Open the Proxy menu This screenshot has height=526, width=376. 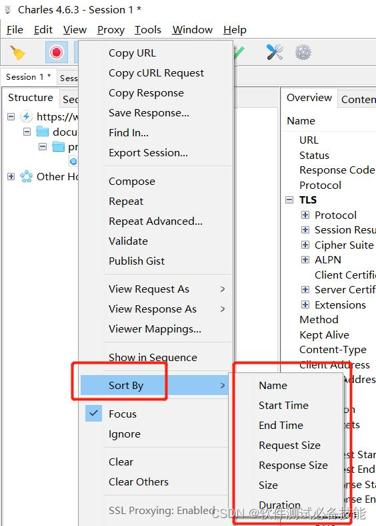click(x=111, y=30)
